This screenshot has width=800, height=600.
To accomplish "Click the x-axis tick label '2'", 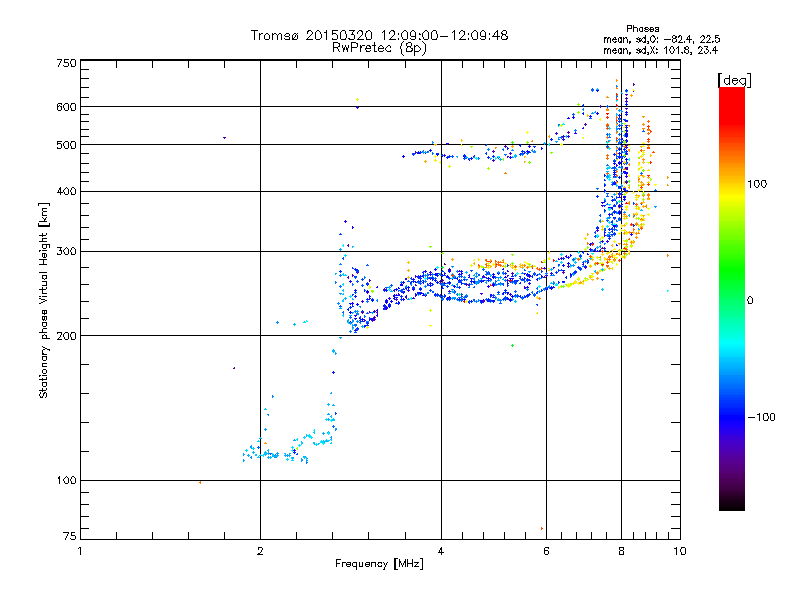I will [x=260, y=551].
